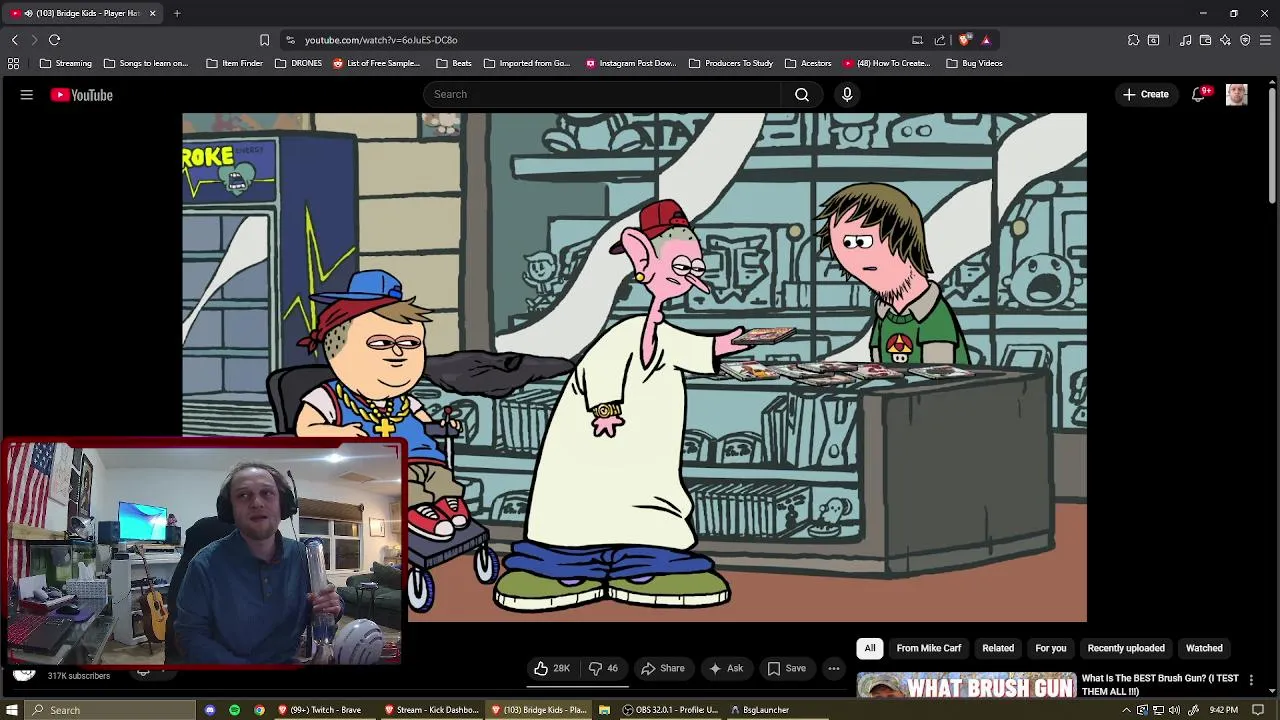
Task: Click the Ask button under video
Action: (x=726, y=668)
